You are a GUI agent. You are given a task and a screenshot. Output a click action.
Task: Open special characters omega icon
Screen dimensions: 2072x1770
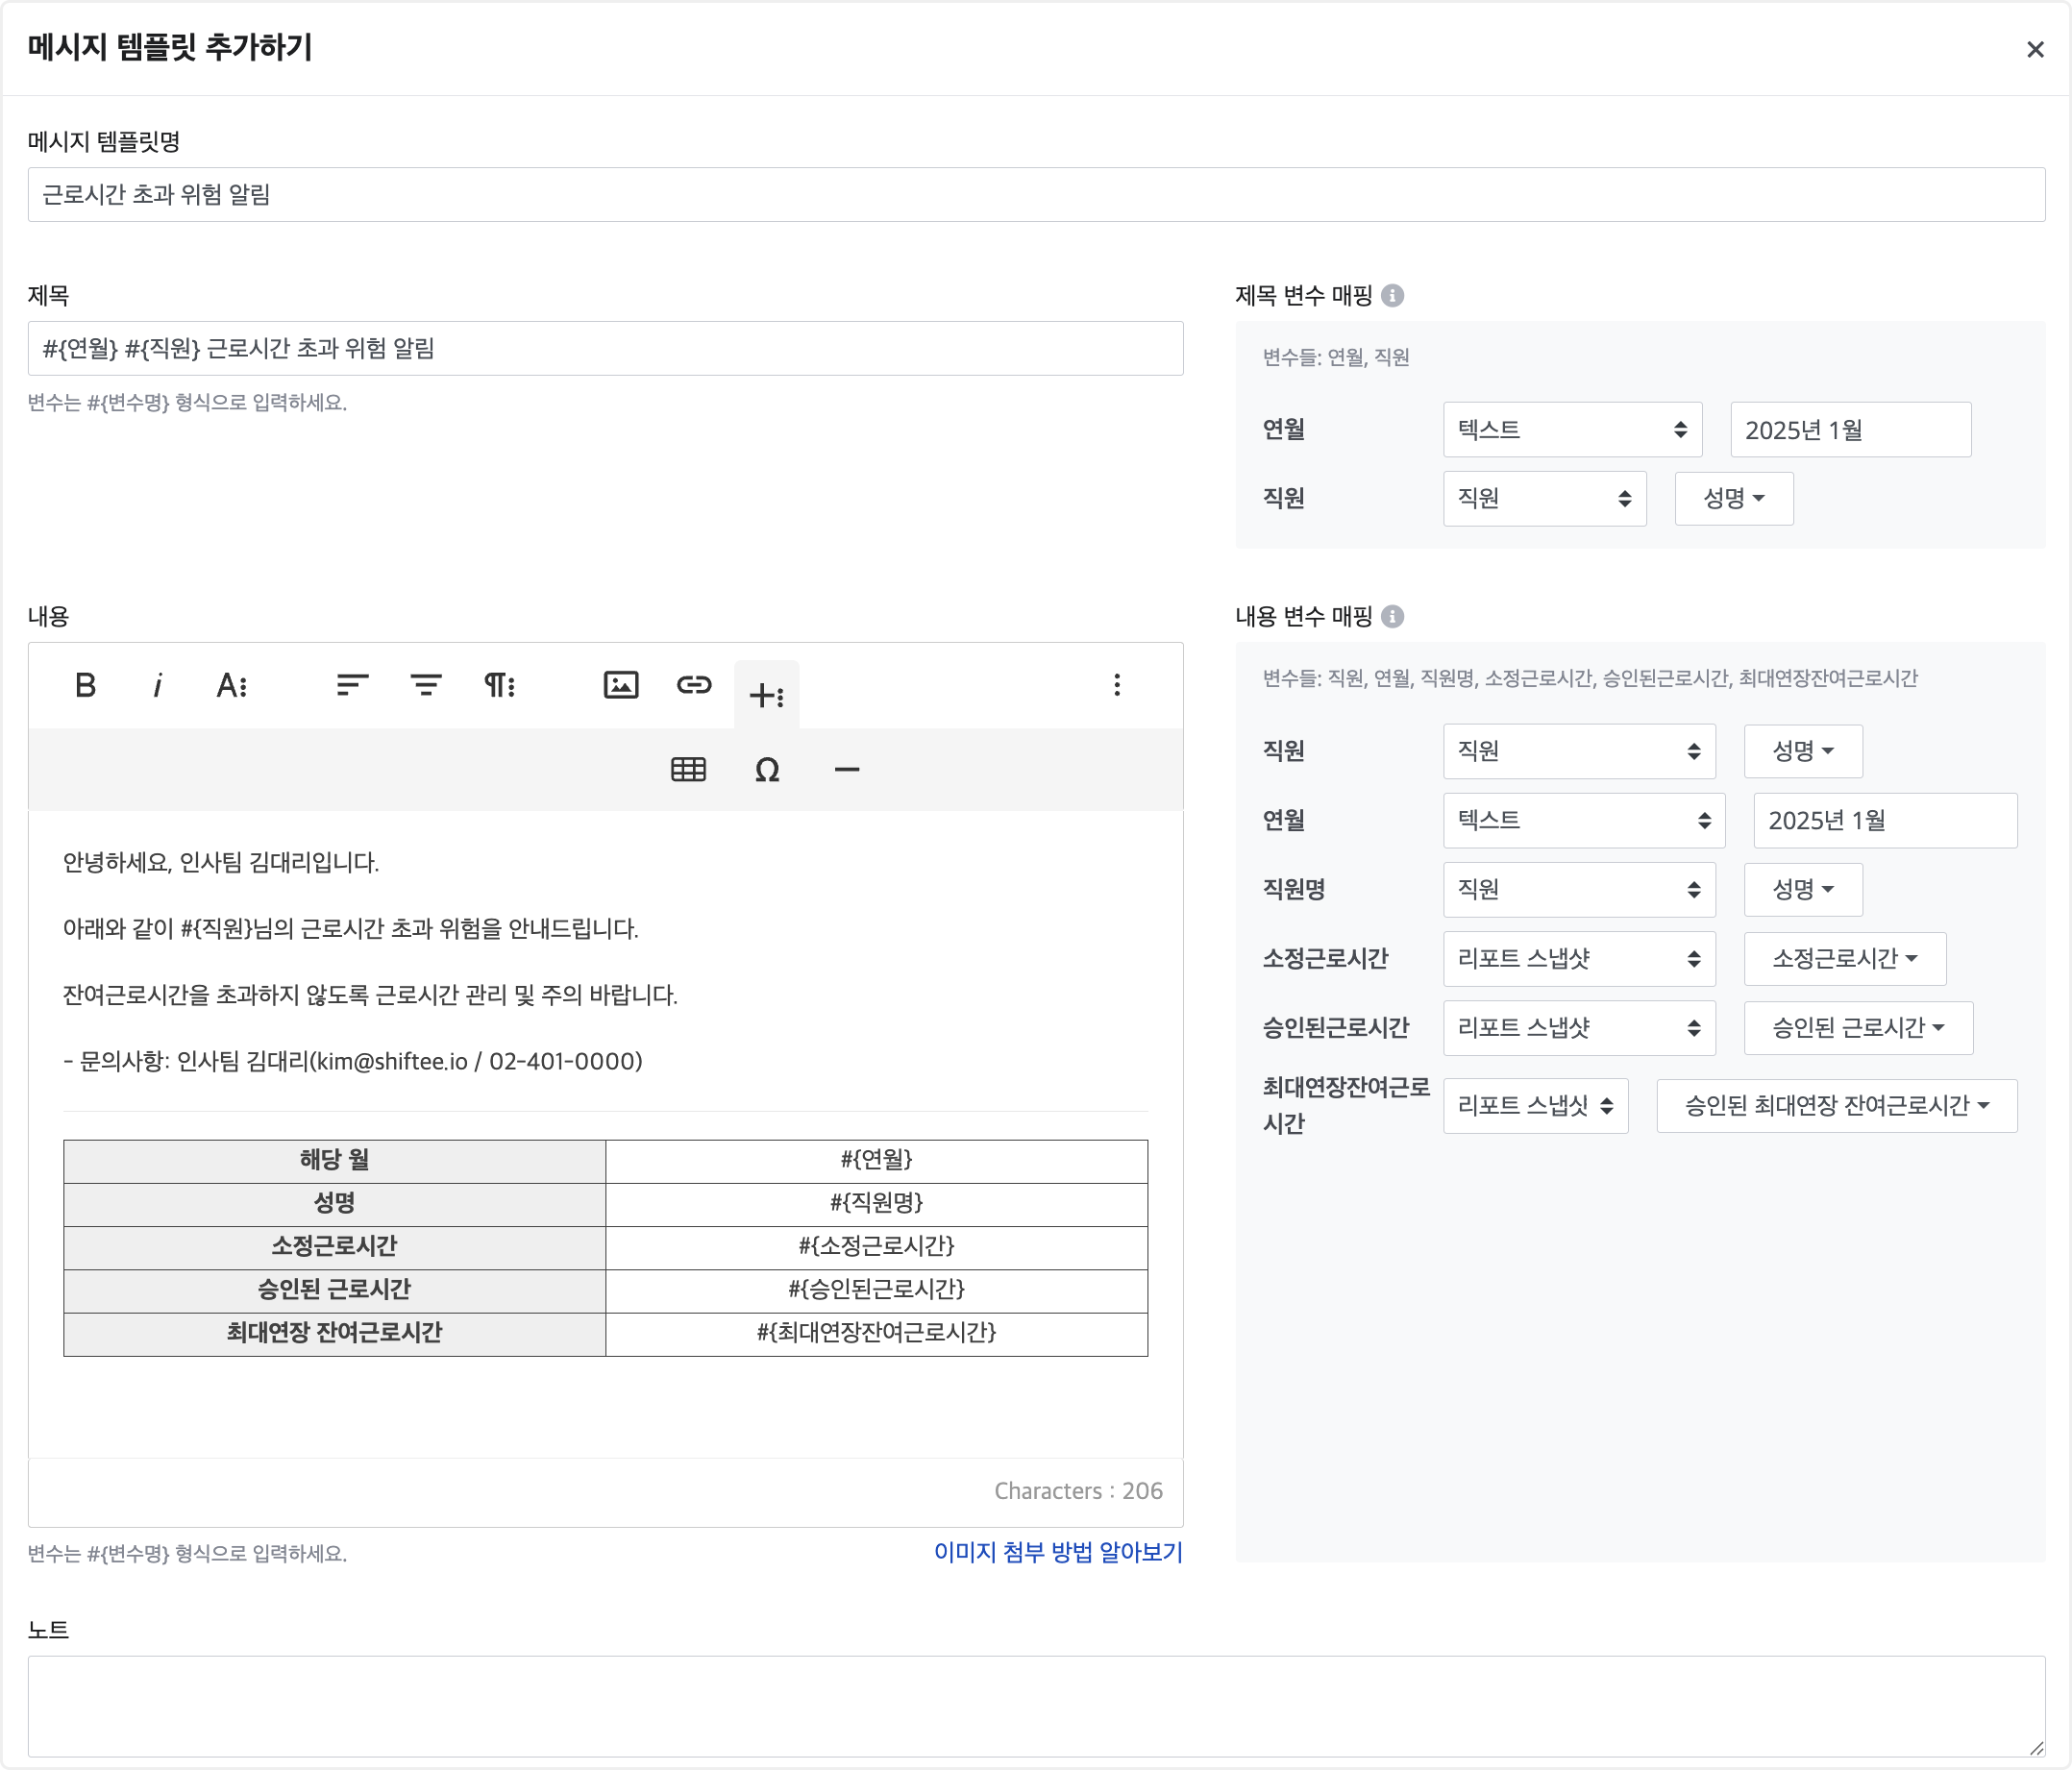767,769
